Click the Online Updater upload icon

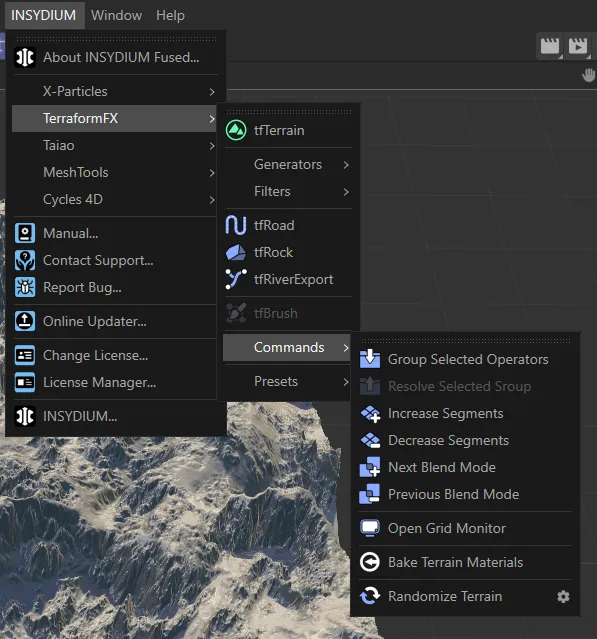(25, 321)
